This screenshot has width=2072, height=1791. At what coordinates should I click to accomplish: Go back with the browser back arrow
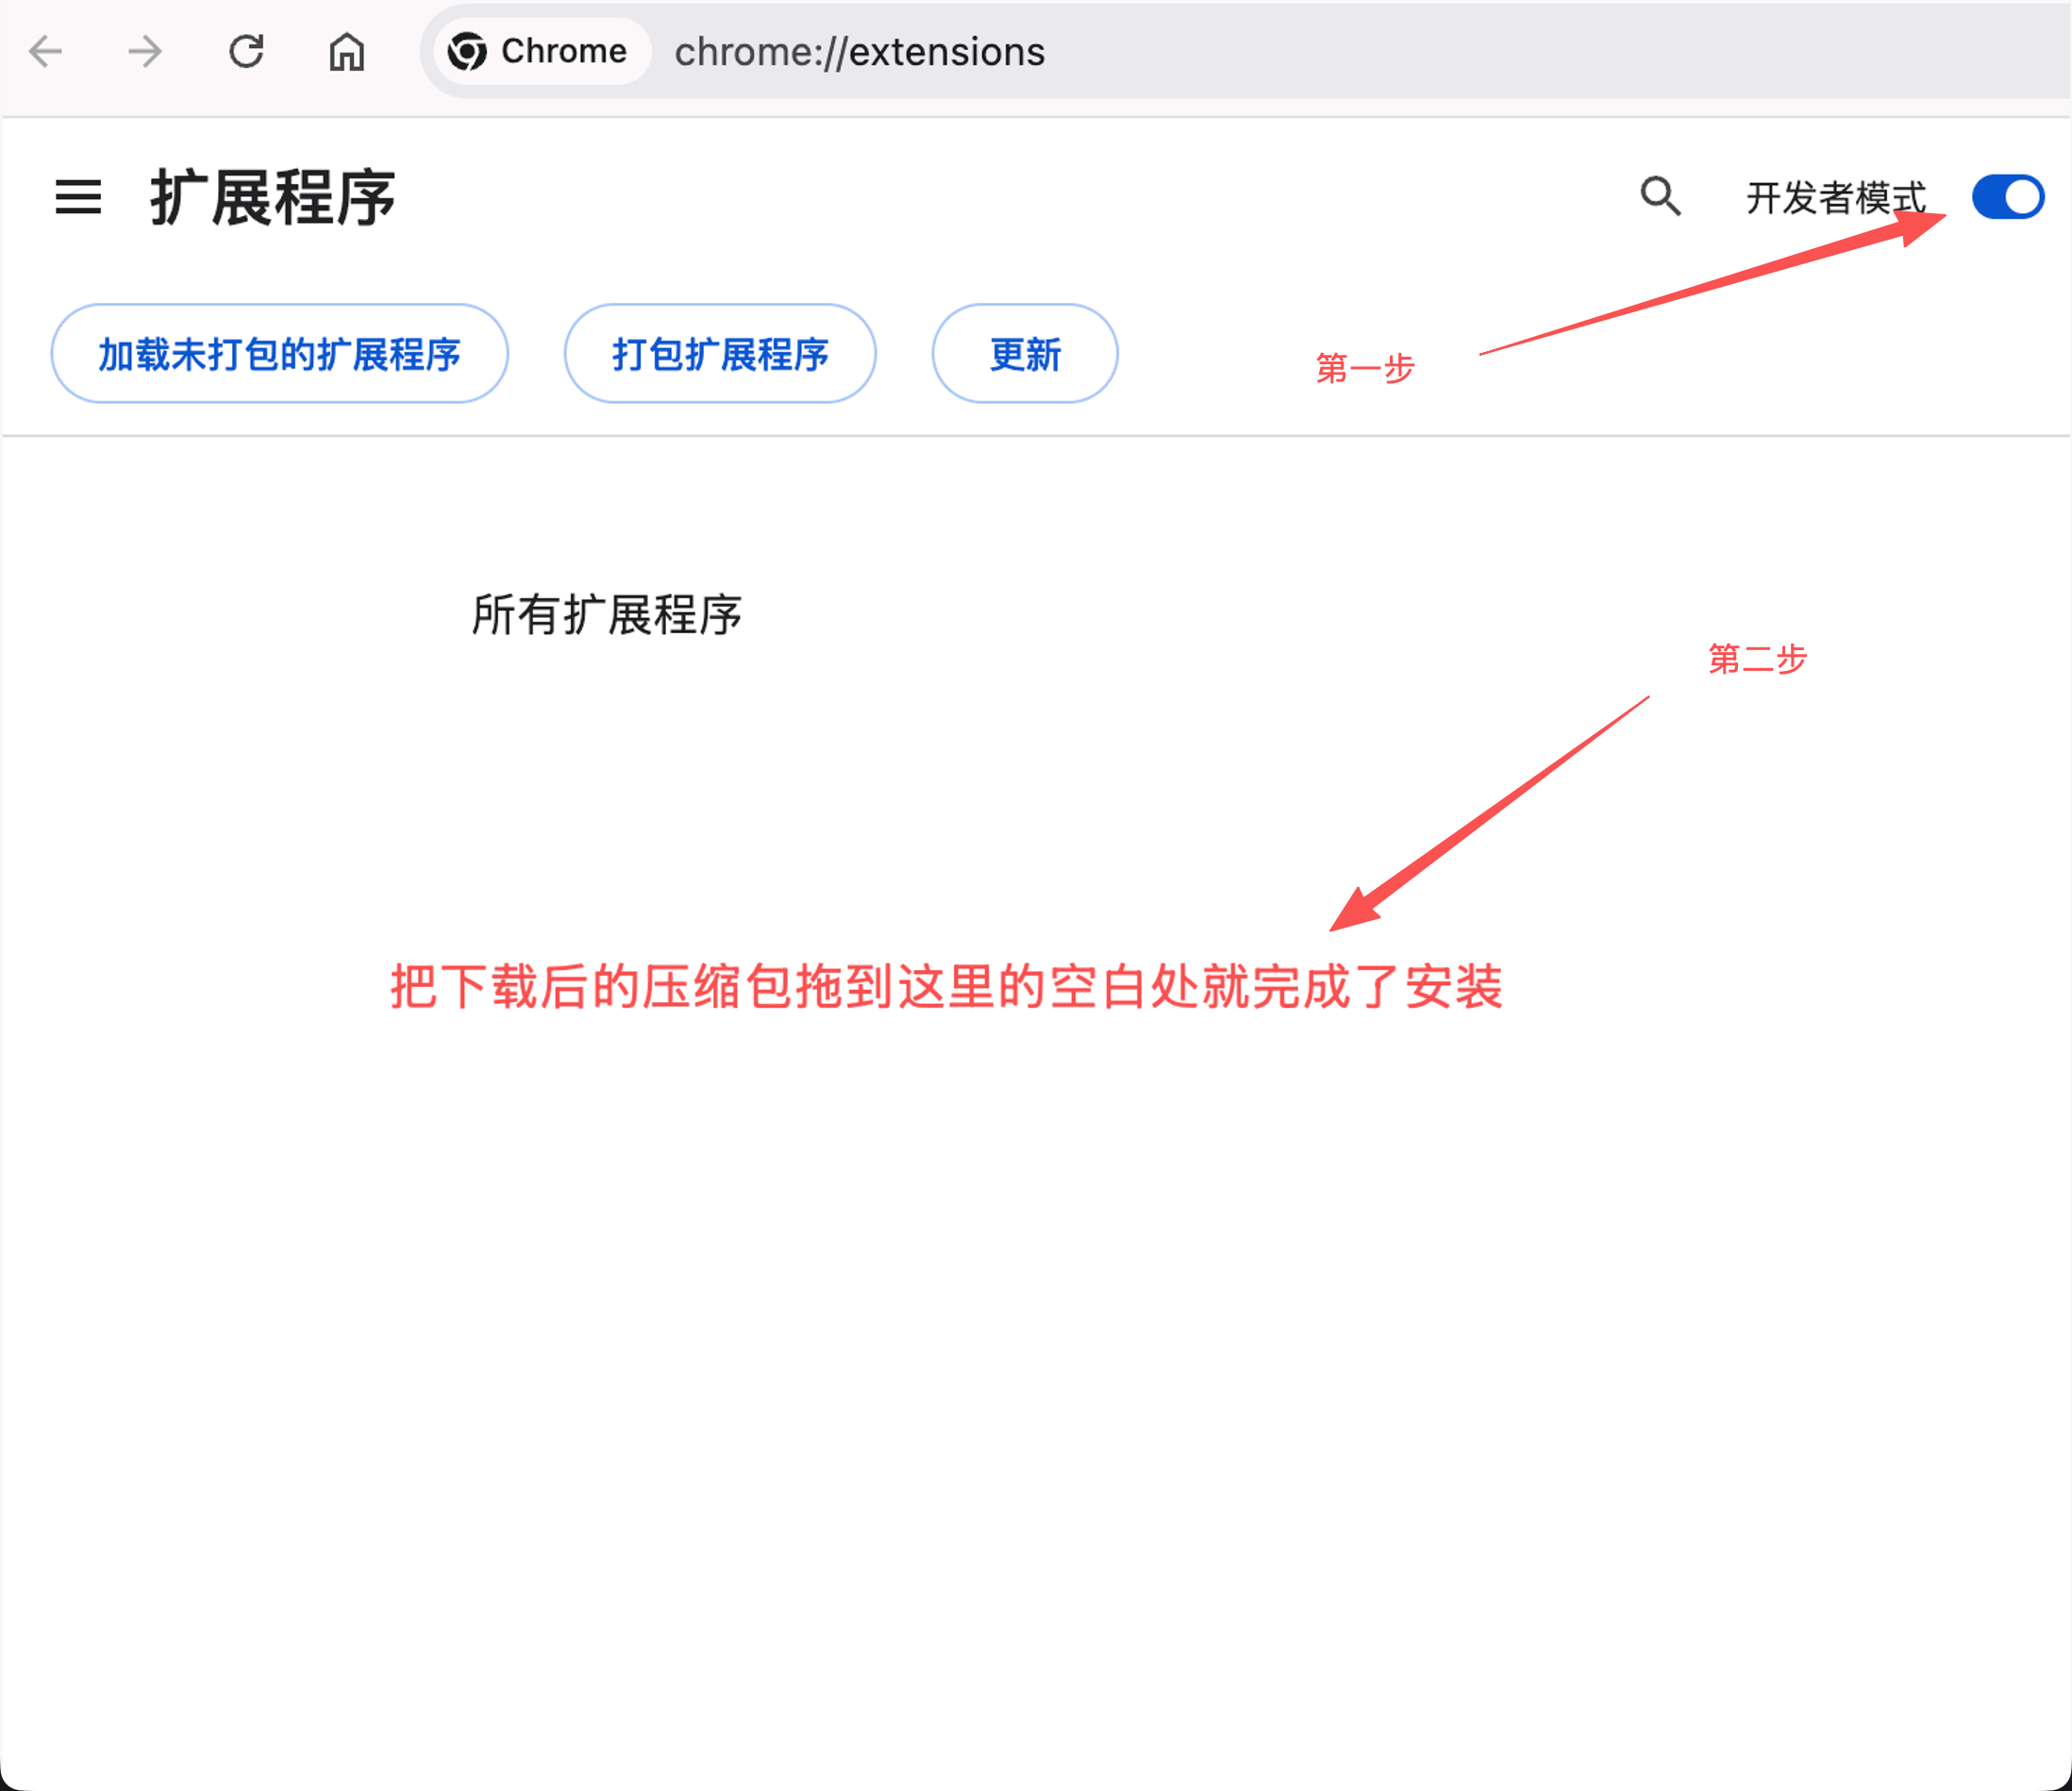coord(46,51)
